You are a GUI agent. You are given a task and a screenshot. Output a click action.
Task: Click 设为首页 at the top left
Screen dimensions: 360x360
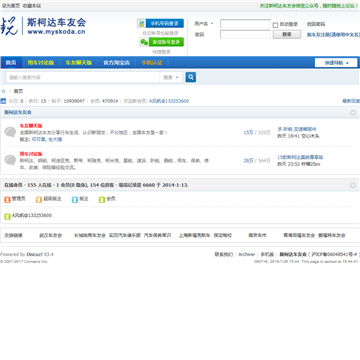point(11,6)
